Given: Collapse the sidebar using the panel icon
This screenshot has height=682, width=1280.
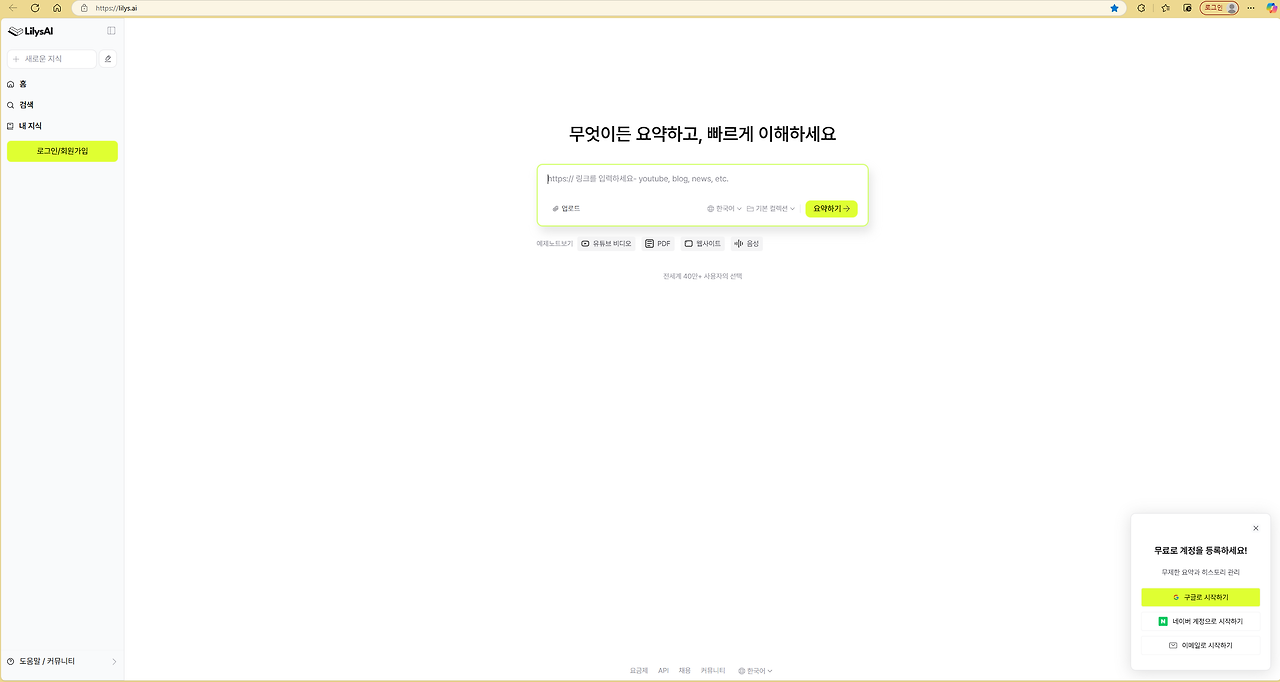Looking at the screenshot, I should pos(110,30).
